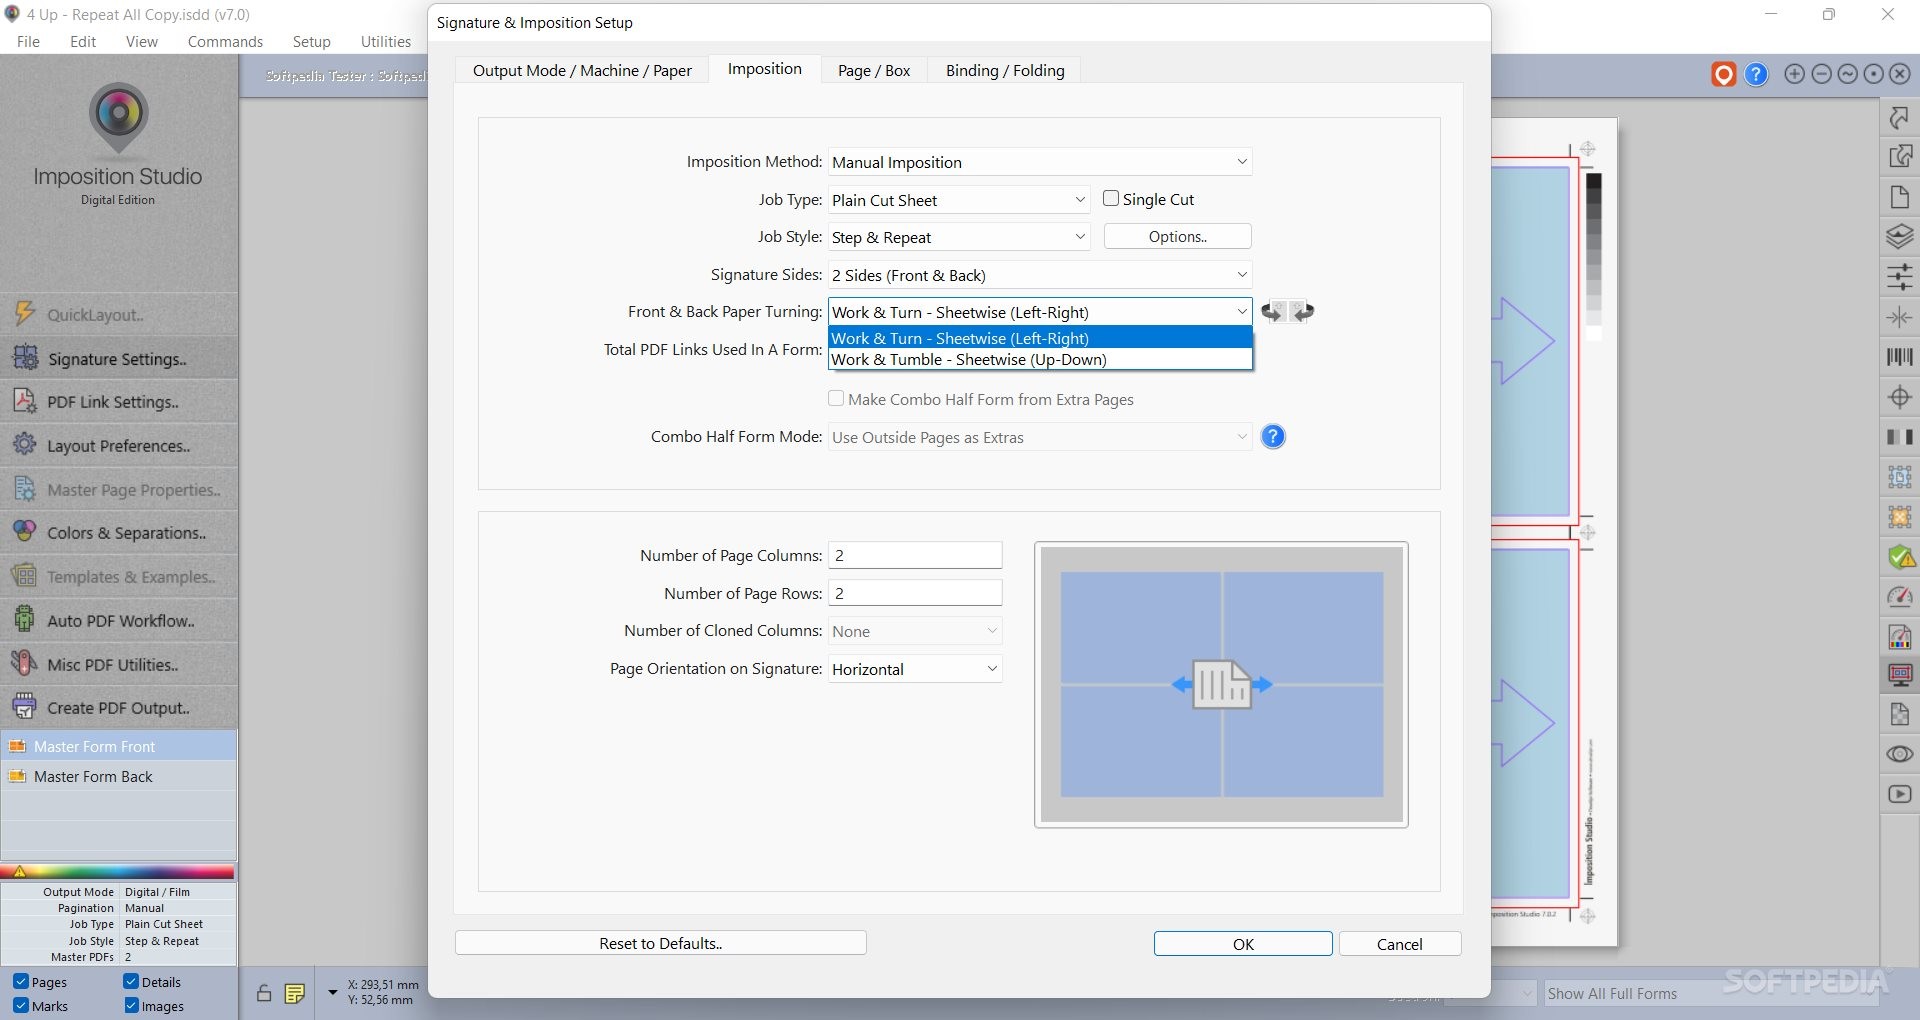Click the center alignment arrows icon in right toolbar
Image resolution: width=1920 pixels, height=1020 pixels.
(1899, 317)
